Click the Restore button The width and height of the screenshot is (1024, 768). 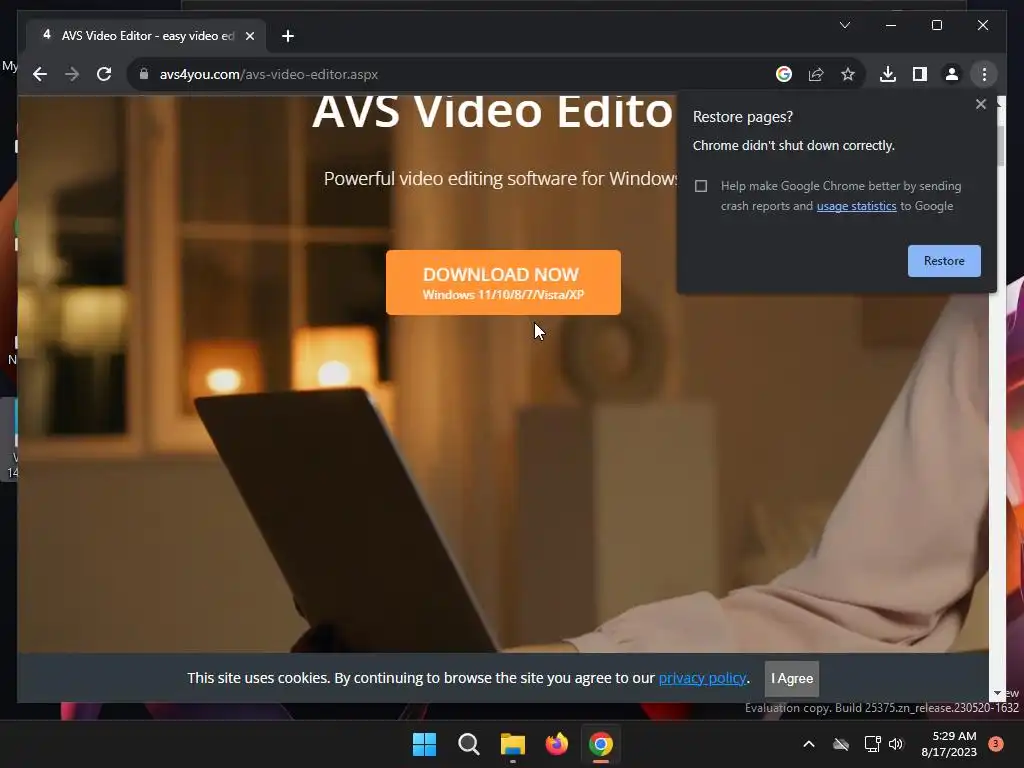(944, 261)
